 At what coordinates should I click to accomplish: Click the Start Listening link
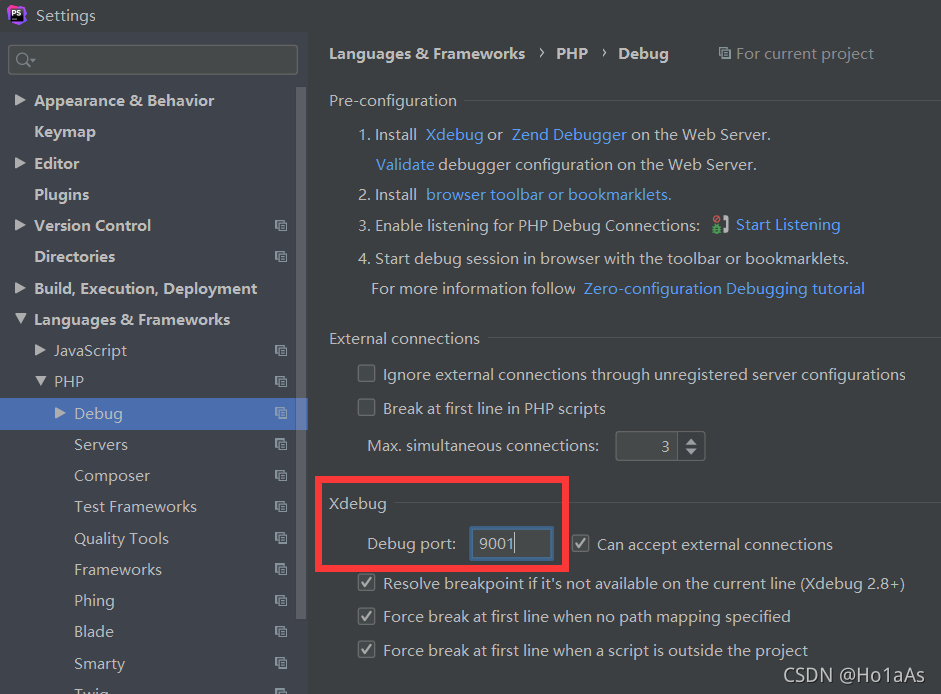[788, 225]
